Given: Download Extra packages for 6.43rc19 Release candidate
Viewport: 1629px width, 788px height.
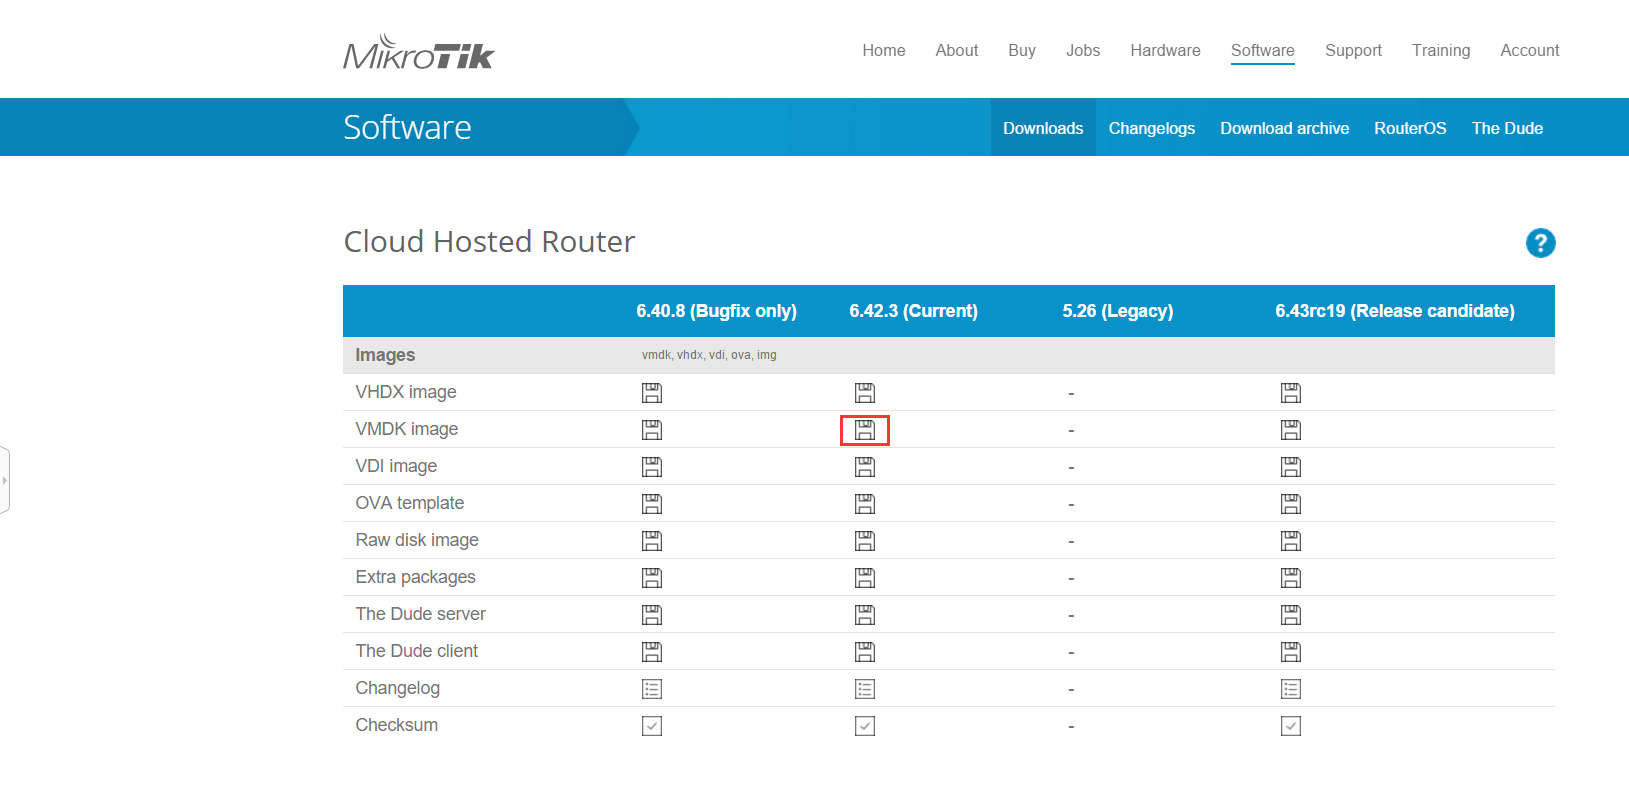Looking at the screenshot, I should (x=1291, y=578).
